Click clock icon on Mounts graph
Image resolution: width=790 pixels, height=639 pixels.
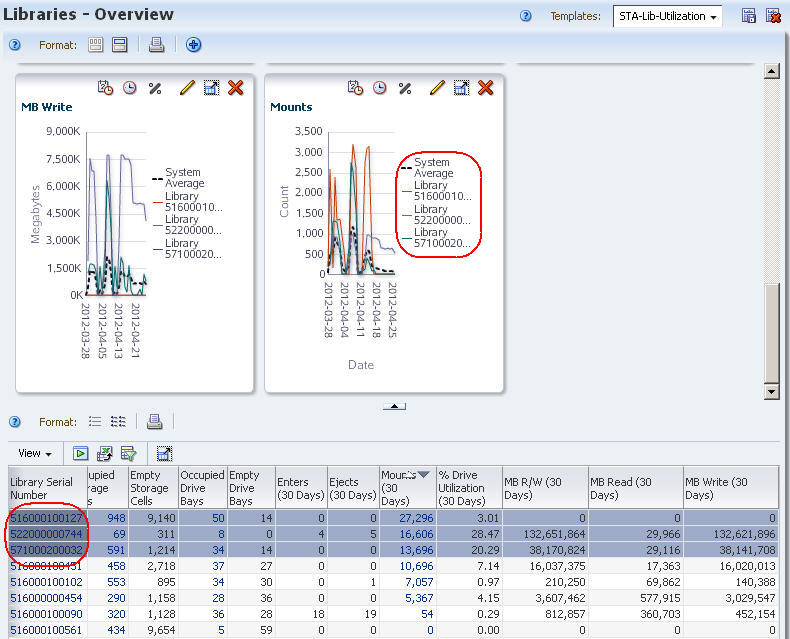380,88
